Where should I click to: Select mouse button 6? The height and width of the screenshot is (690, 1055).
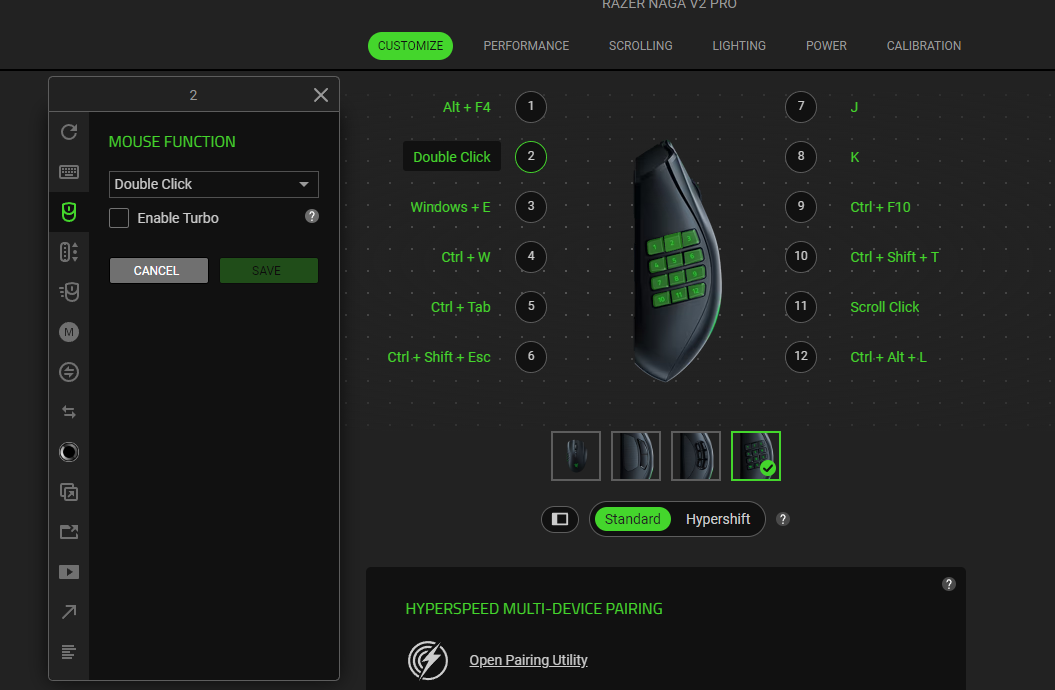(x=531, y=356)
